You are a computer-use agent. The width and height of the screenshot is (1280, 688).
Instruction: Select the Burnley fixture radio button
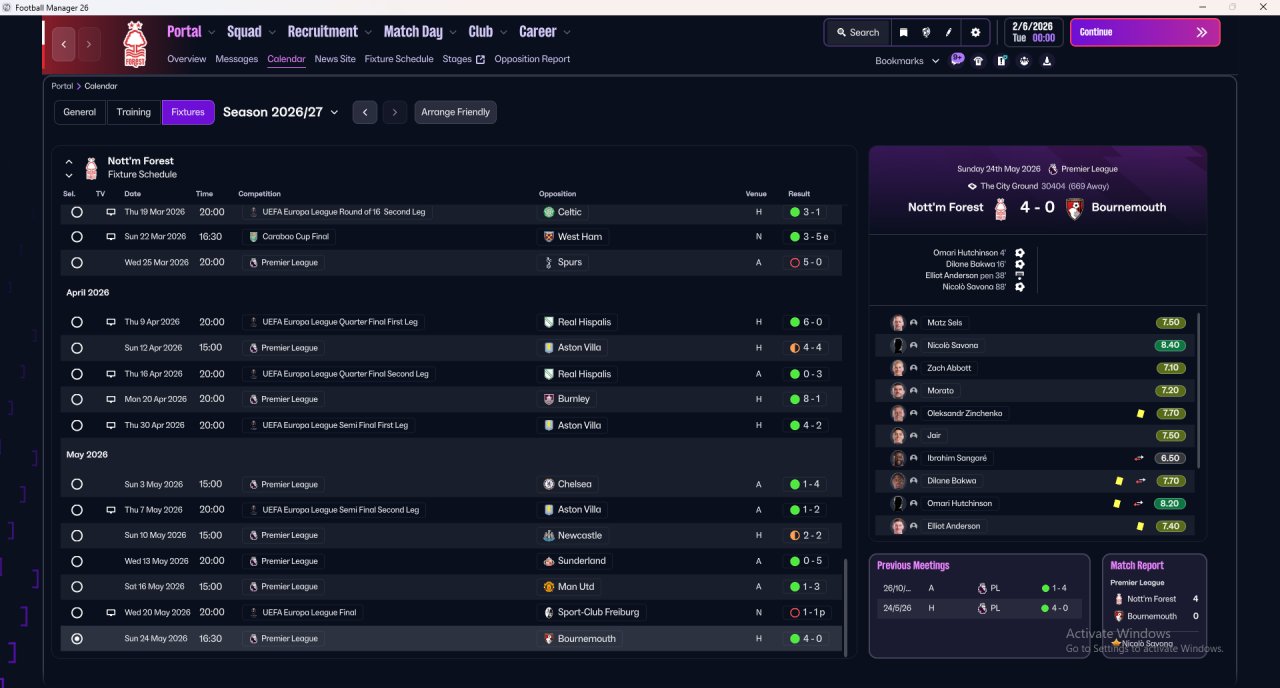(x=77, y=399)
